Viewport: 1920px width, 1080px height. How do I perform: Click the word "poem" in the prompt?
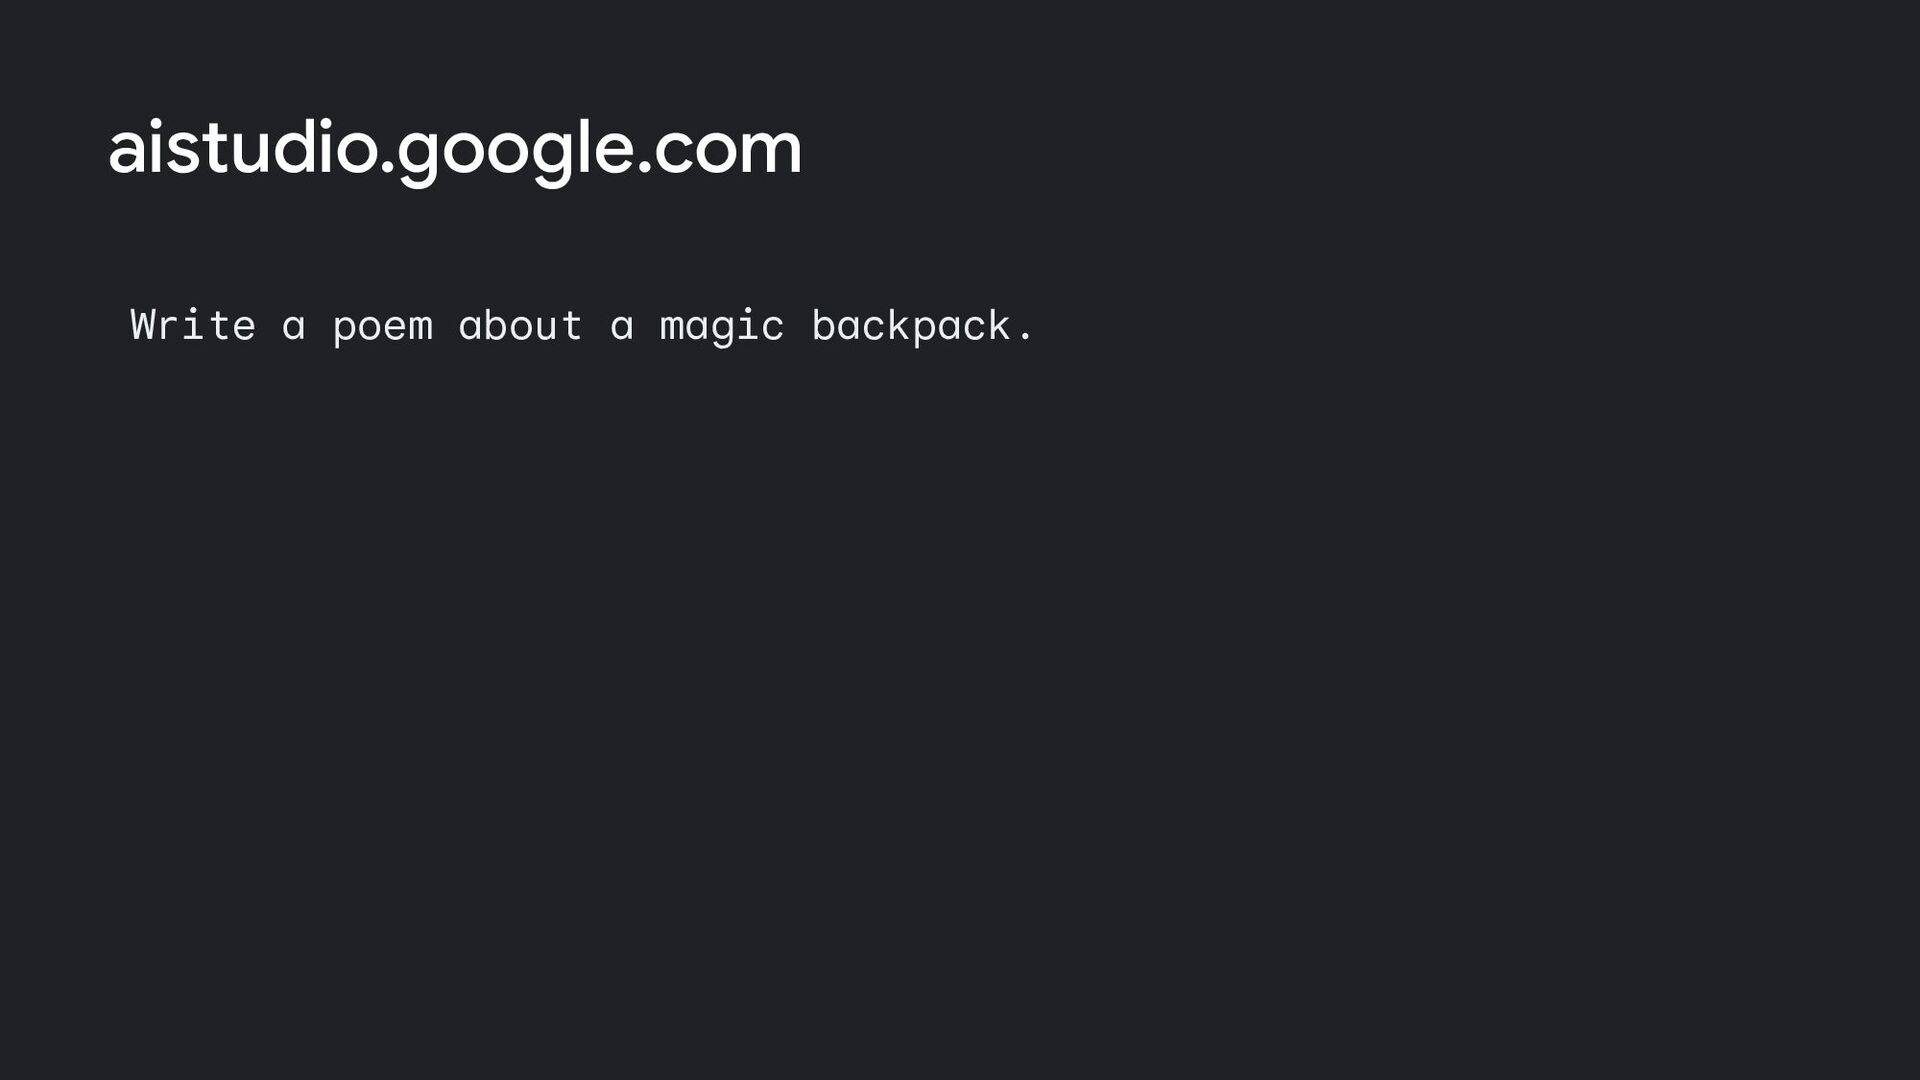383,329
